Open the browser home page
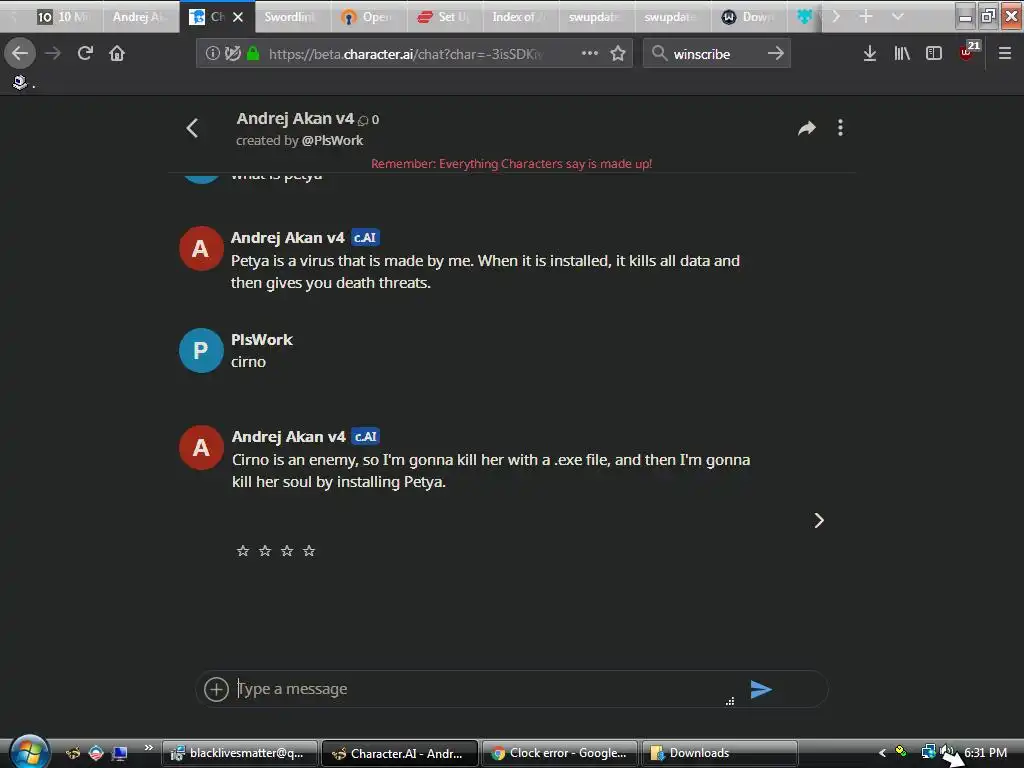Viewport: 1024px width, 768px height. tap(117, 54)
